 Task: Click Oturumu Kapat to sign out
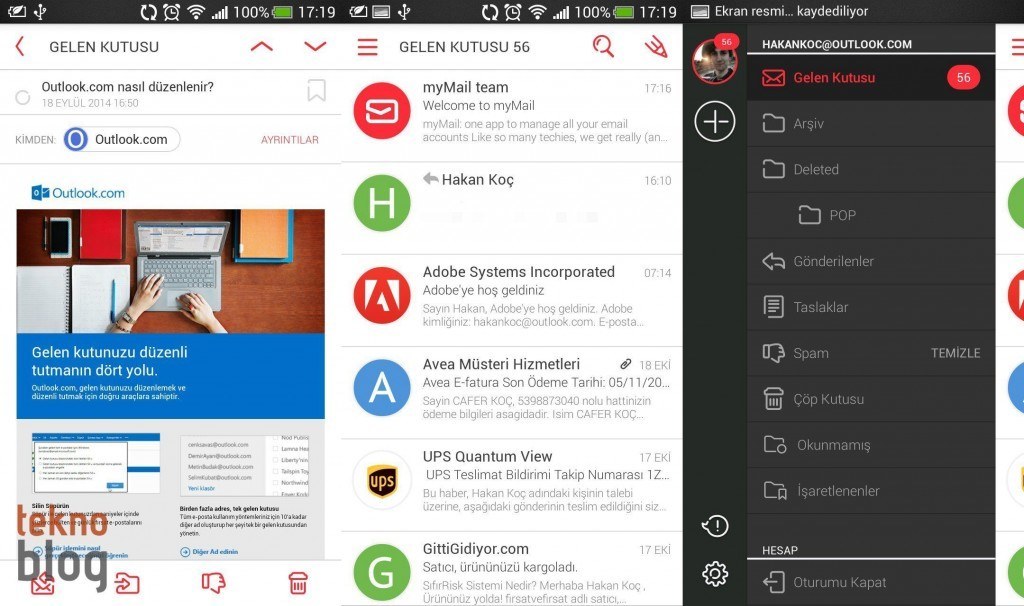click(x=839, y=582)
